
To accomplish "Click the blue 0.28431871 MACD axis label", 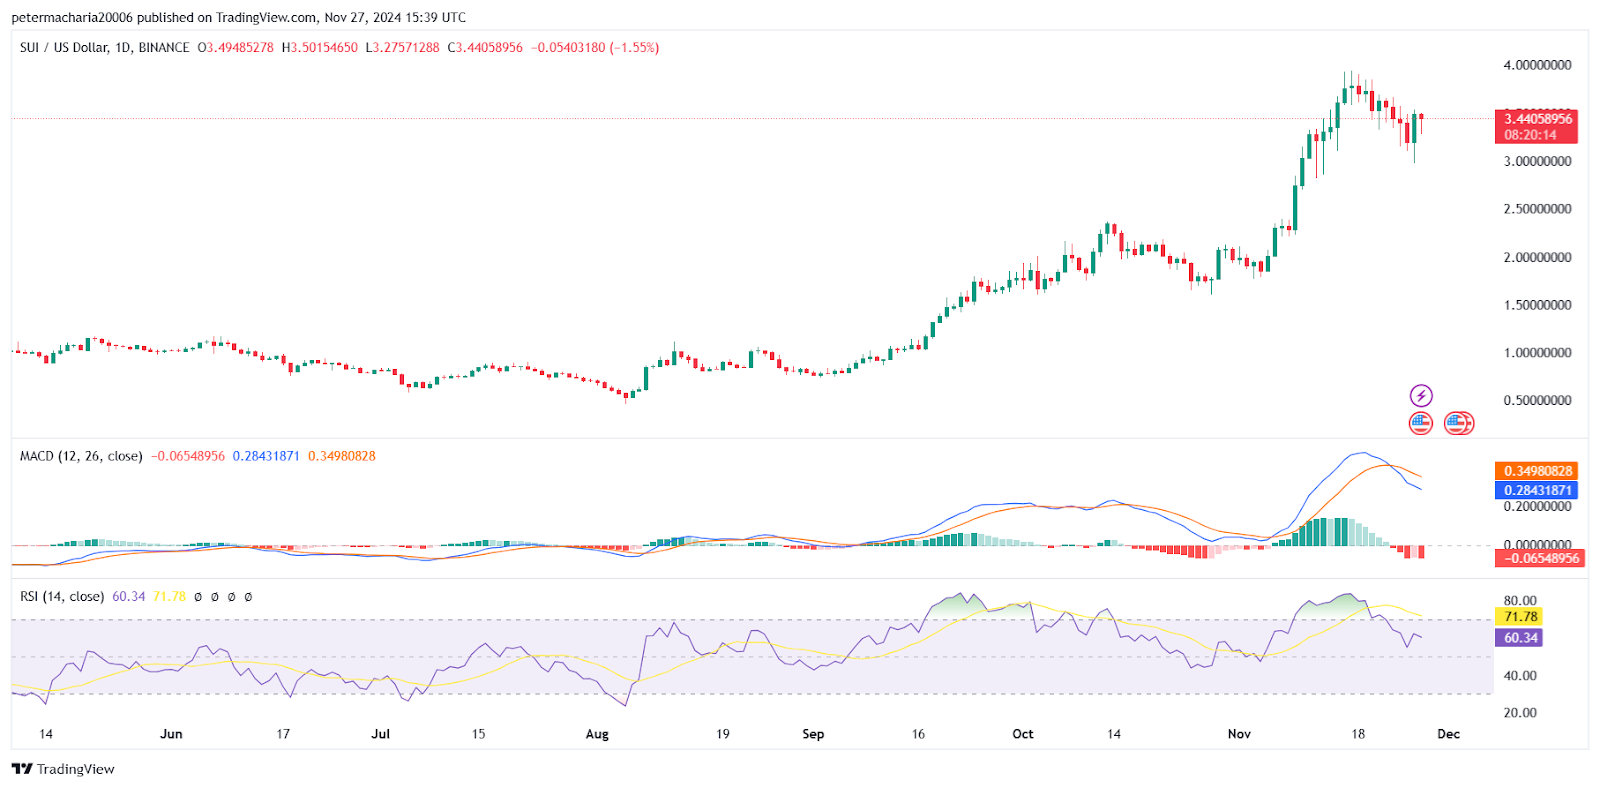I will pos(1537,490).
